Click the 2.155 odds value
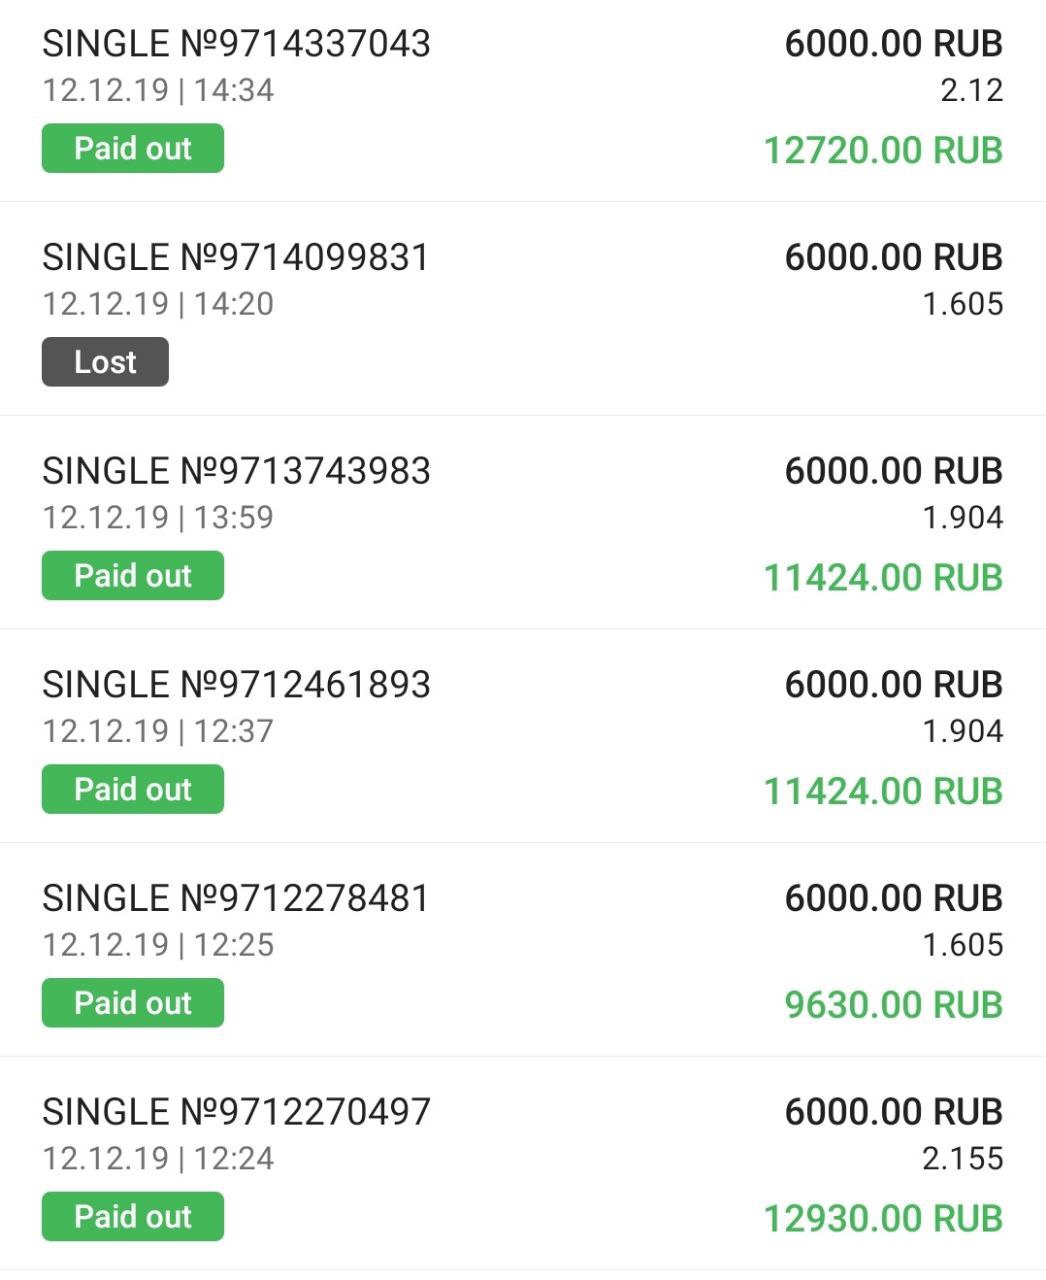Image resolution: width=1046 pixels, height=1280 pixels. click(x=962, y=1159)
